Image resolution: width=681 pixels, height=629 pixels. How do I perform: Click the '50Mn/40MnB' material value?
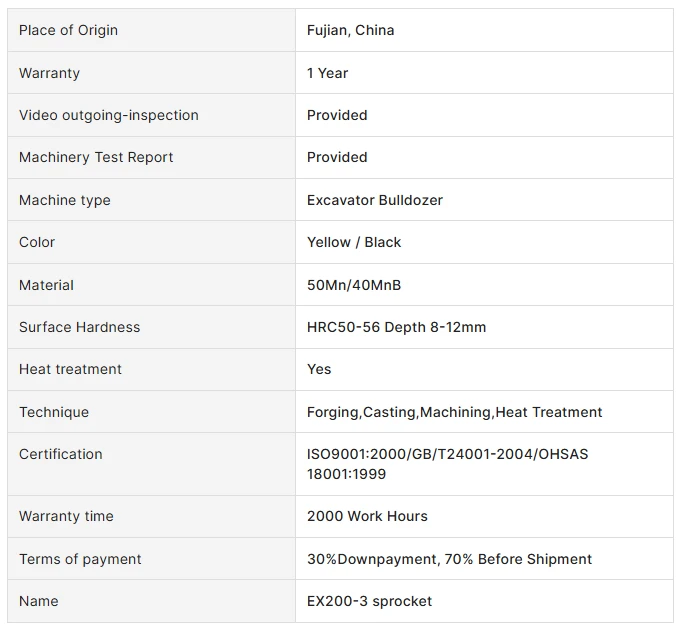pos(354,285)
